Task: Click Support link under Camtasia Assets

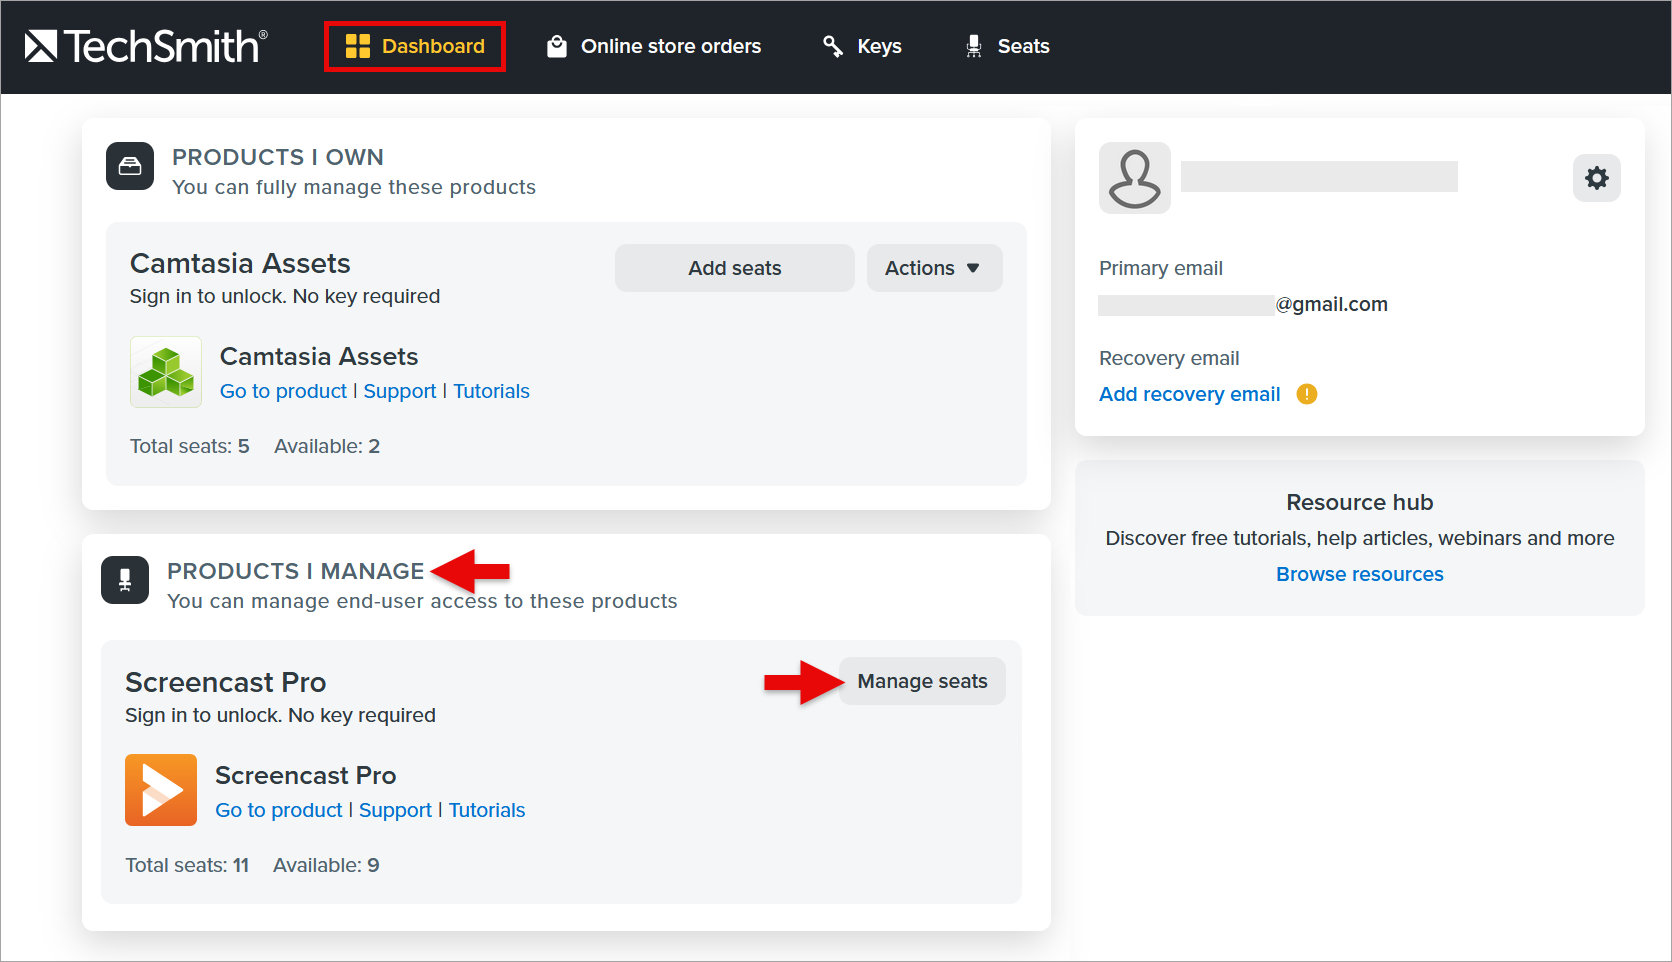Action: [400, 391]
